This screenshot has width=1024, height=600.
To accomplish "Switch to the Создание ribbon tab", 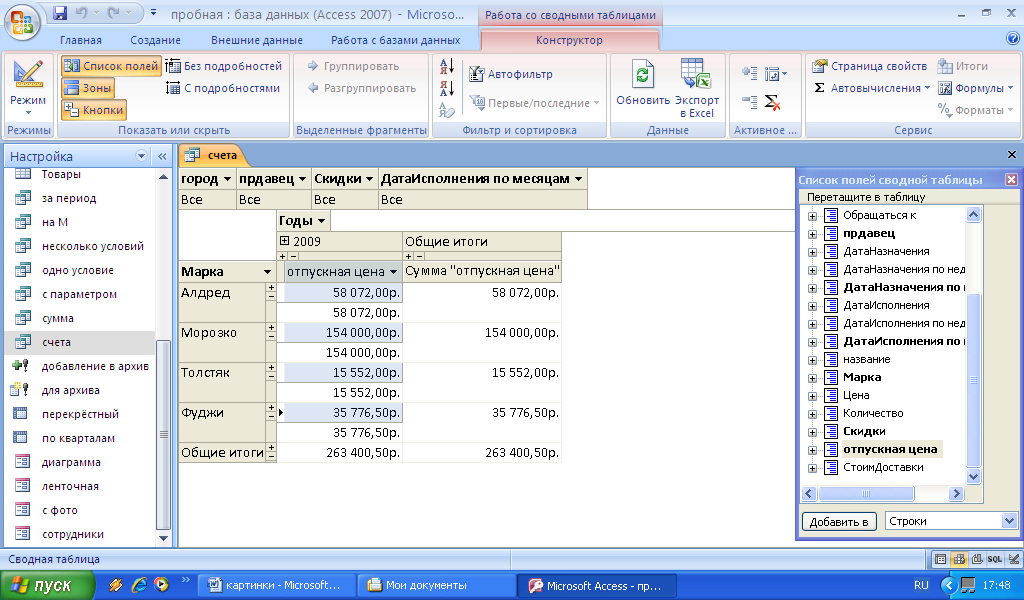I will click(x=155, y=40).
